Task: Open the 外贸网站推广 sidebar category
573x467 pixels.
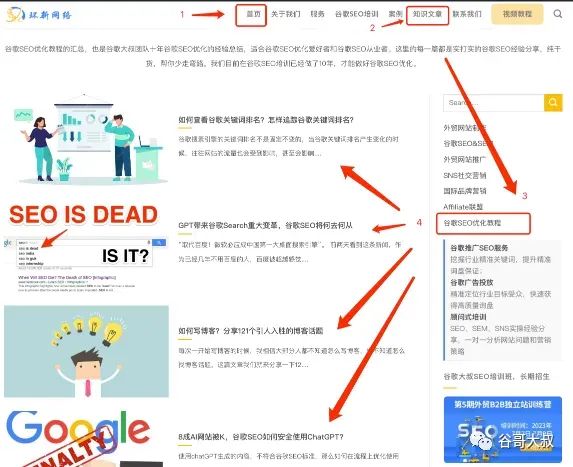Action: (x=465, y=159)
